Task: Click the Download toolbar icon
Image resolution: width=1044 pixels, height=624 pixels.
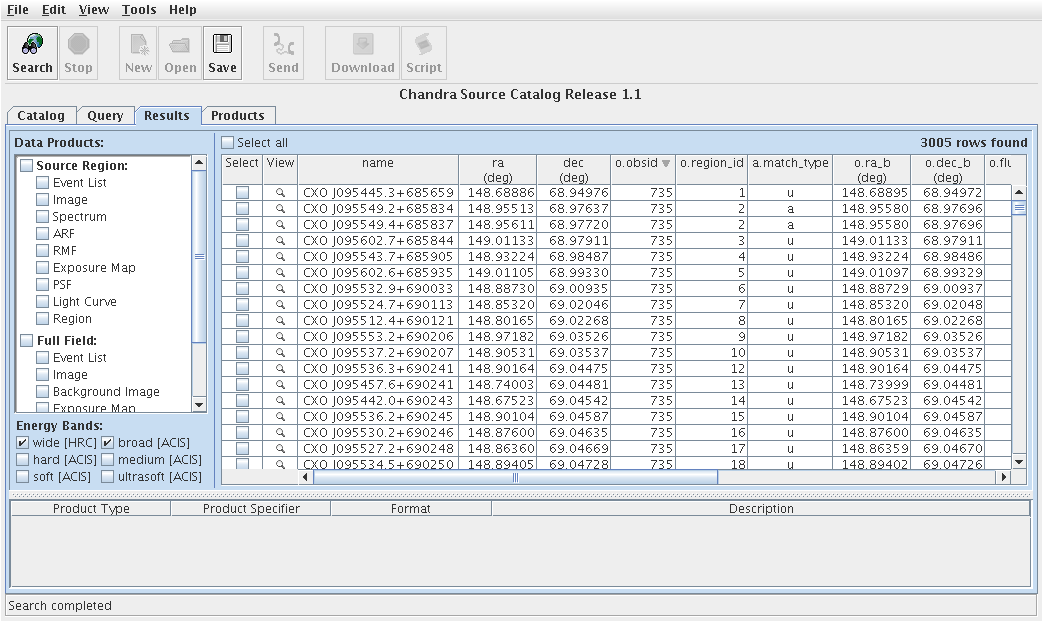Action: [362, 45]
